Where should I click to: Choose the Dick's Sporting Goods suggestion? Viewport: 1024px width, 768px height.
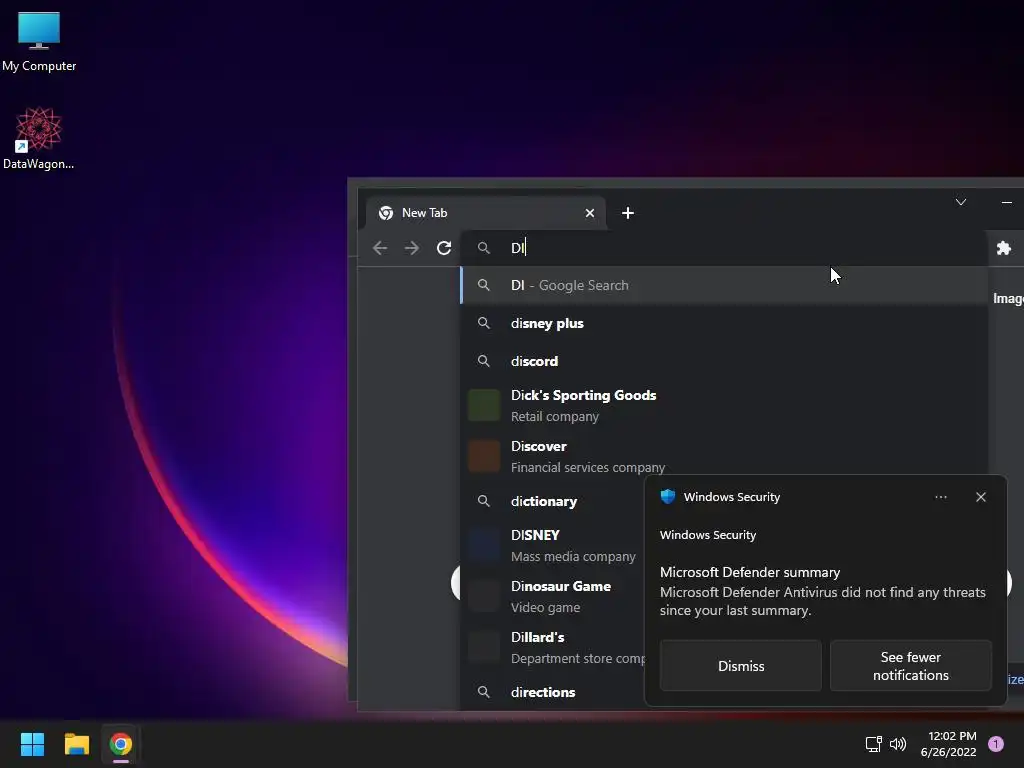724,406
